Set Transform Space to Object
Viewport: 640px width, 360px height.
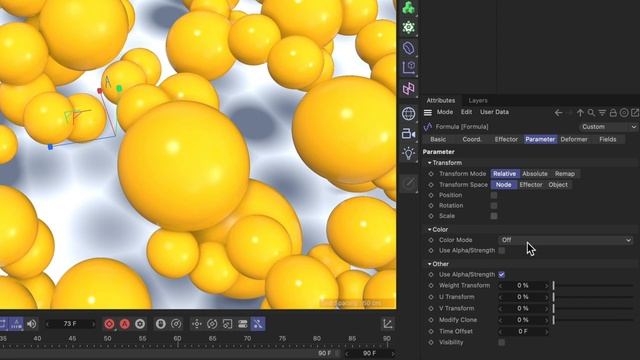pyautogui.click(x=558, y=185)
